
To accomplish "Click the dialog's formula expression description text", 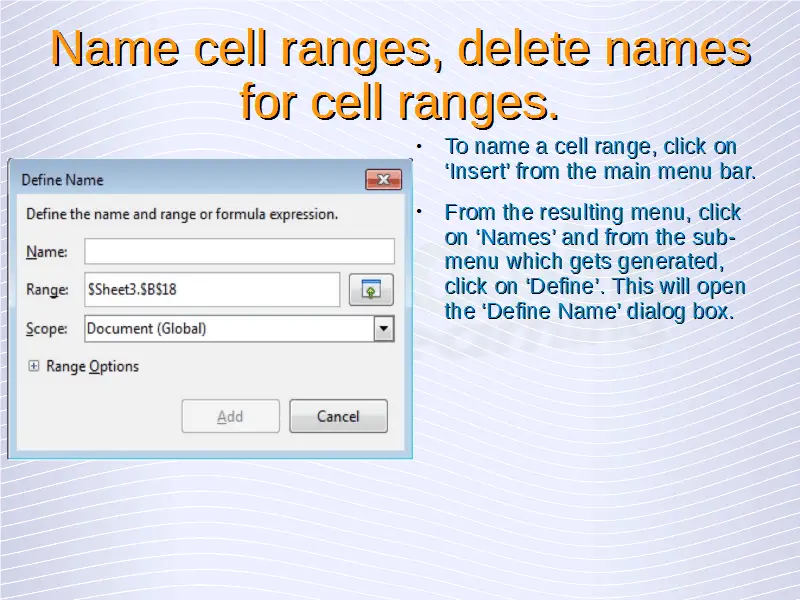I will click(181, 214).
